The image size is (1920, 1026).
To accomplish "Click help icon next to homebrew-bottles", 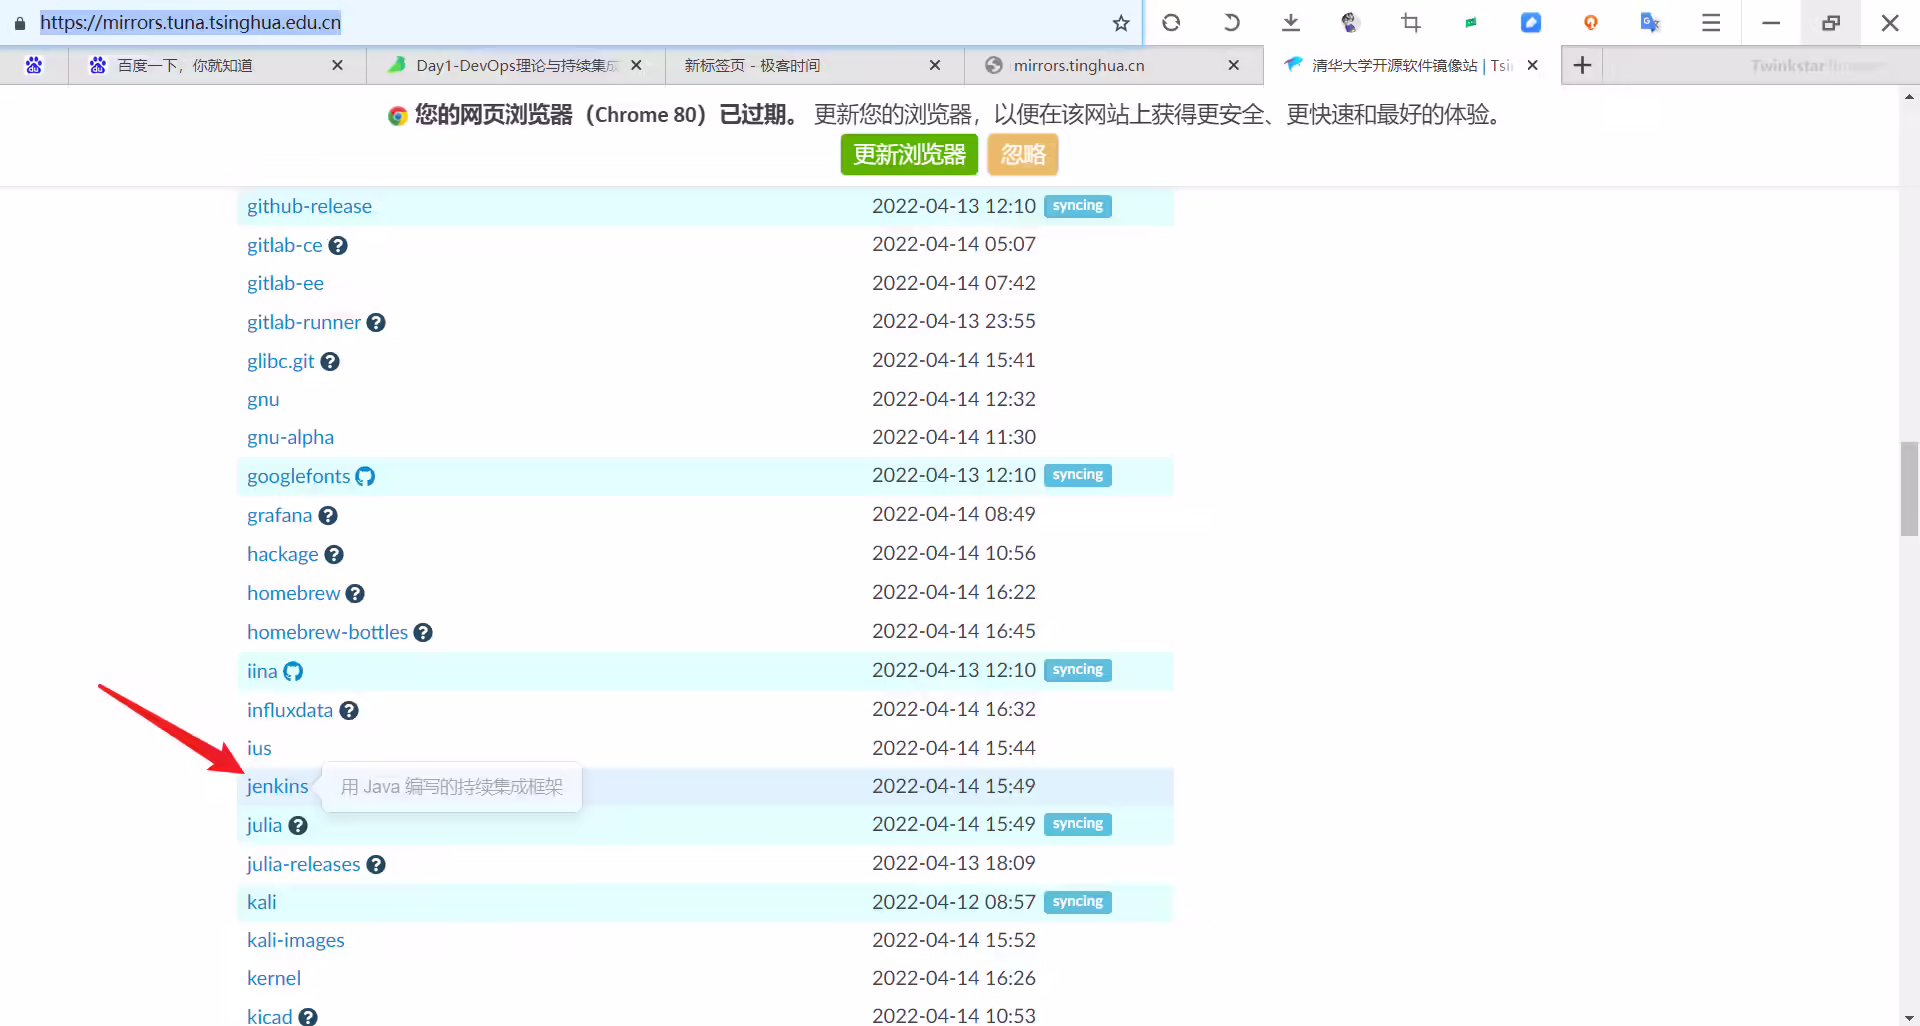I will pos(423,632).
